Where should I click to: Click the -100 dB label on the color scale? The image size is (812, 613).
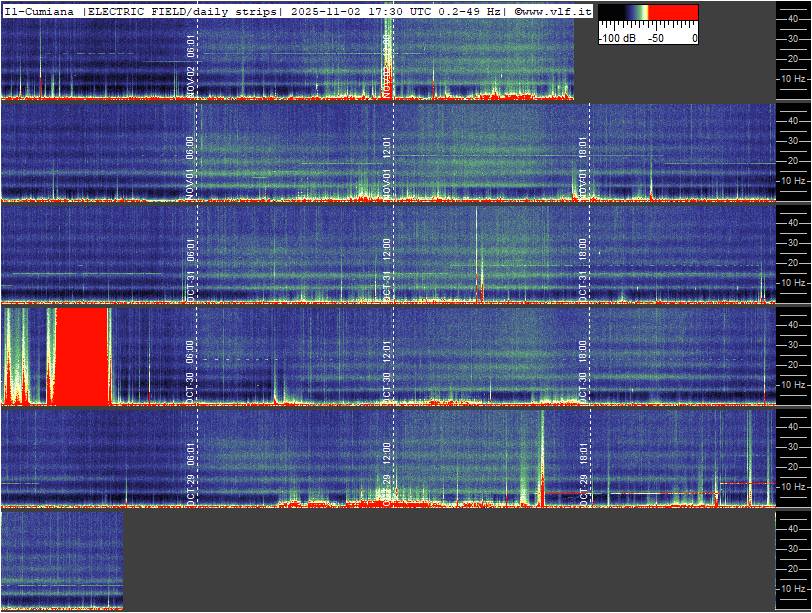point(617,37)
